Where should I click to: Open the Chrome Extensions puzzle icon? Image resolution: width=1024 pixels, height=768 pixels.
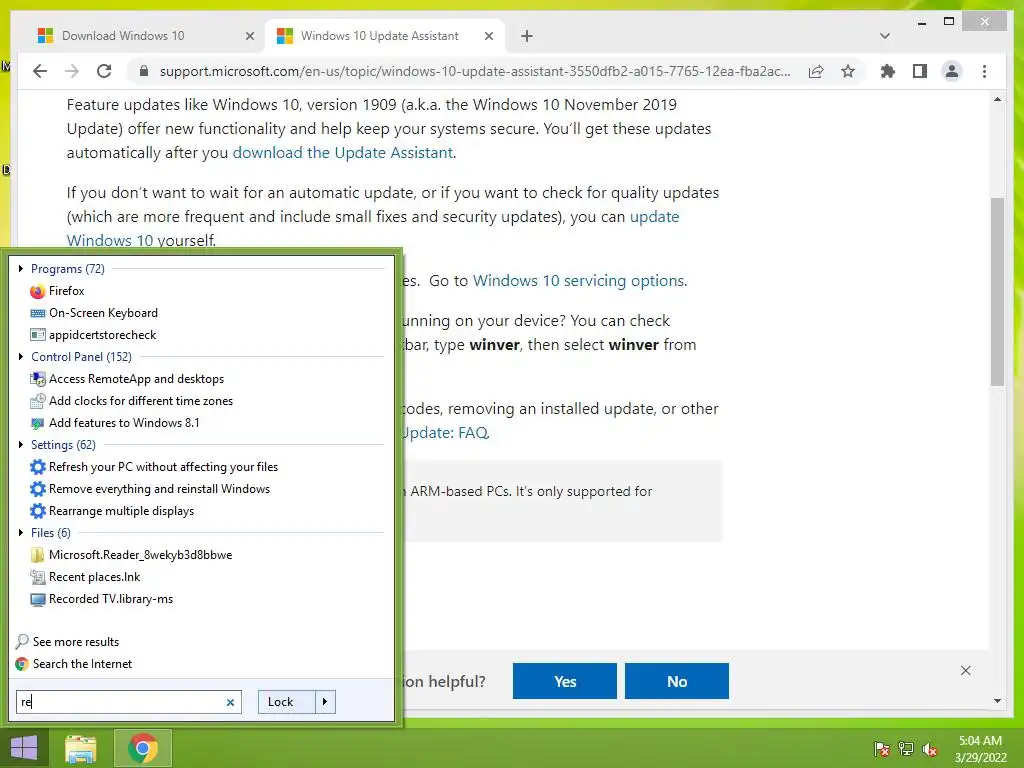(888, 71)
